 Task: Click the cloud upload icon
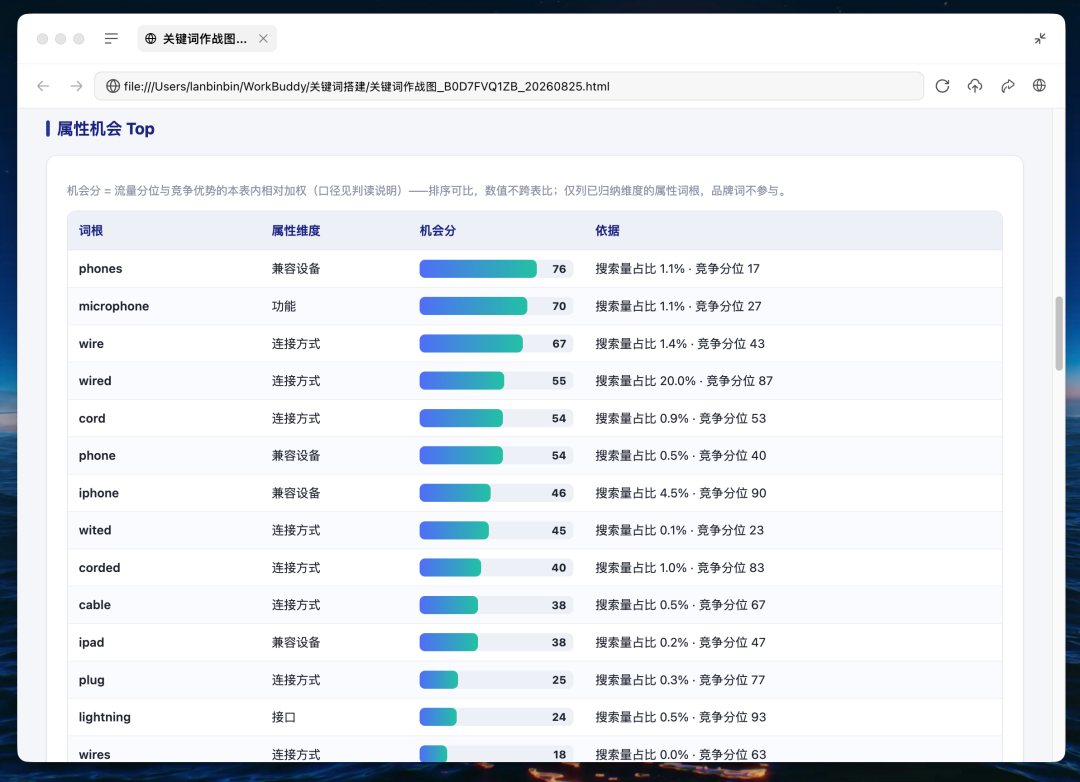(975, 86)
